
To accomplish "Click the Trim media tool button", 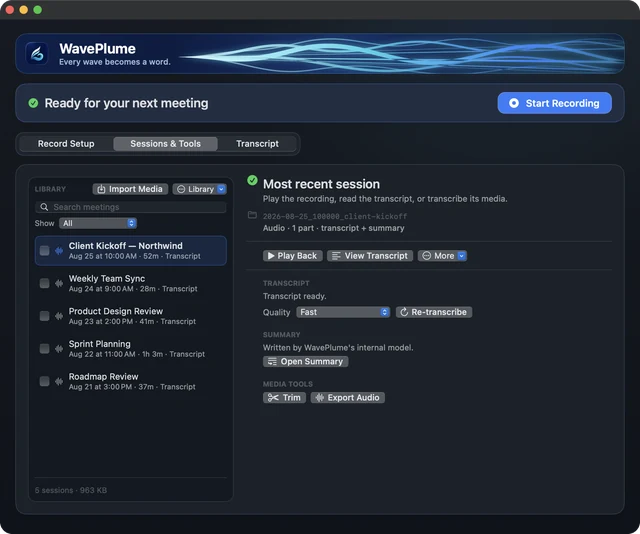I will [284, 398].
